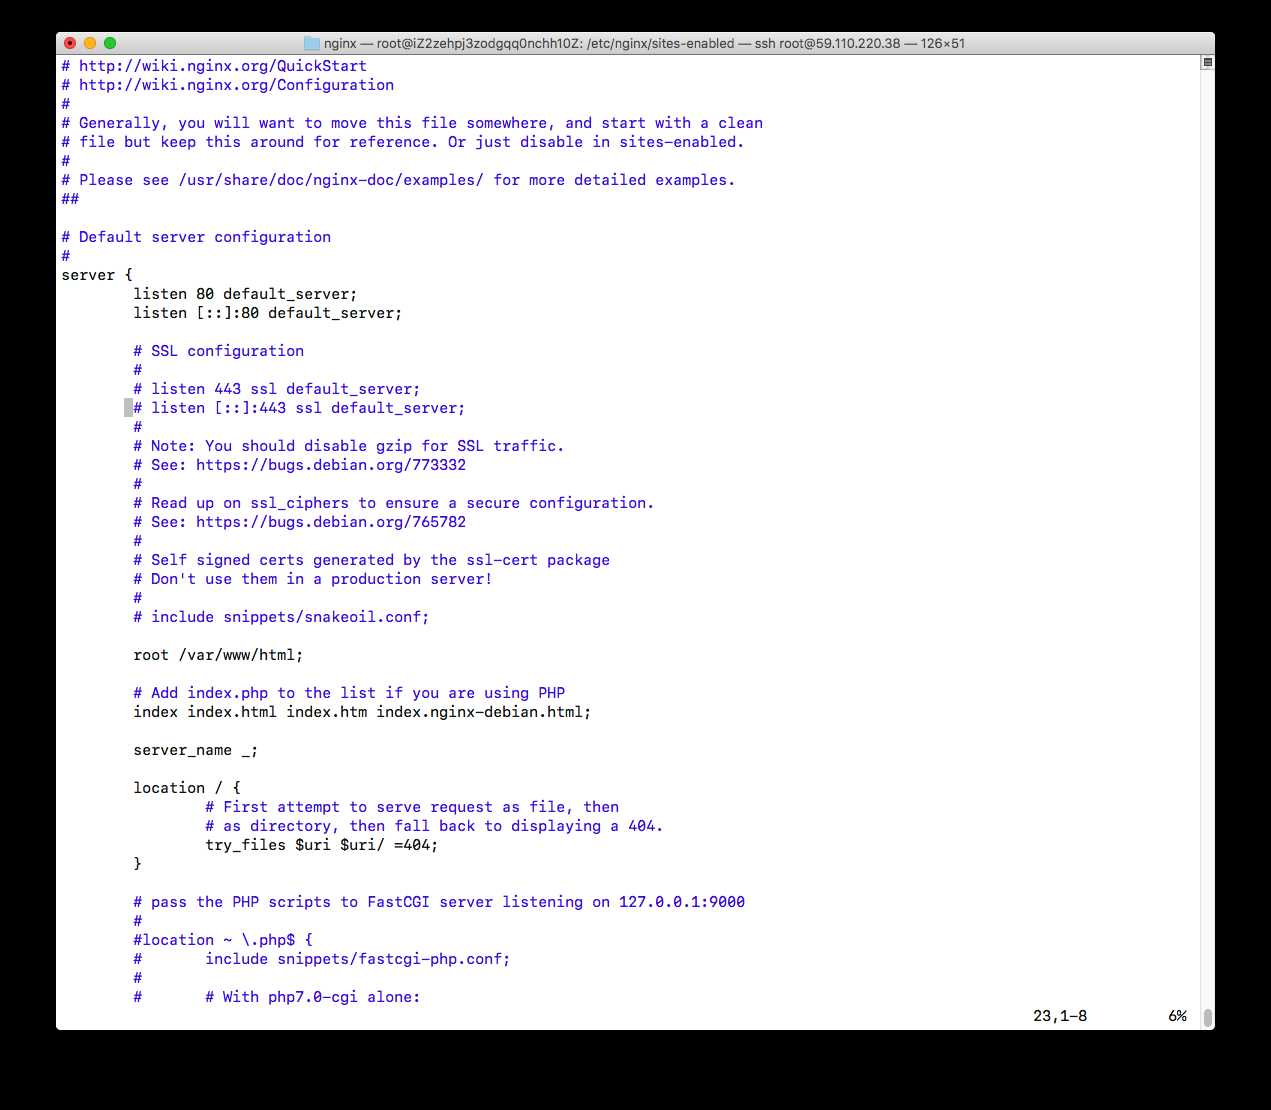This screenshot has width=1271, height=1110.
Task: Click the '# Default server configuration' comment
Action: coord(196,237)
